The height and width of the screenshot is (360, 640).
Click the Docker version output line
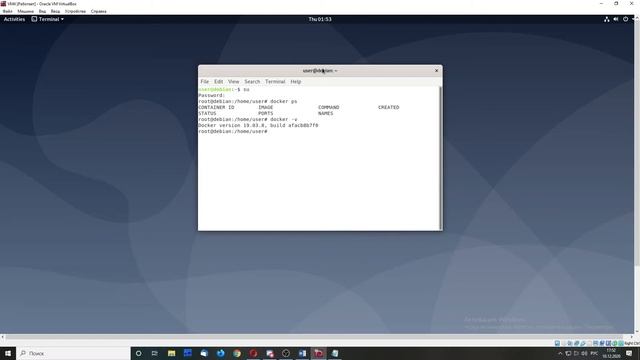[x=258, y=125]
